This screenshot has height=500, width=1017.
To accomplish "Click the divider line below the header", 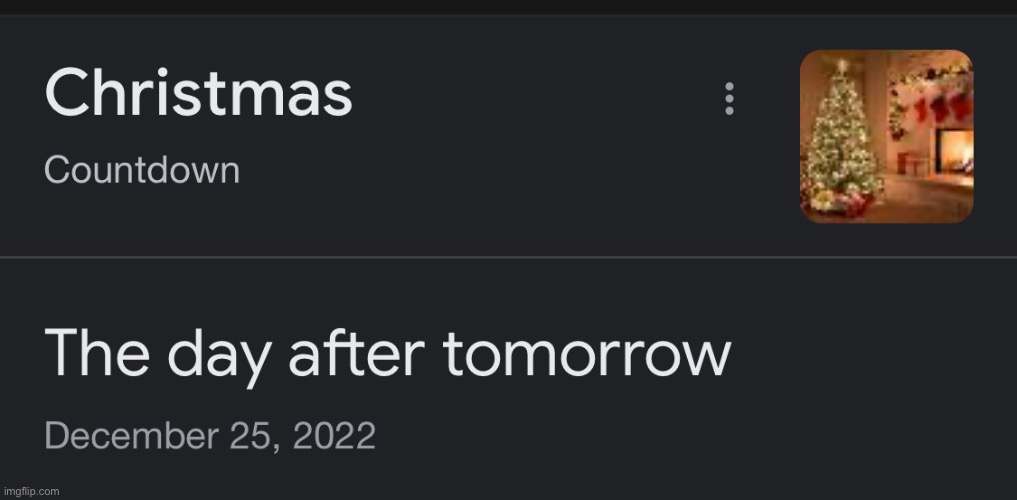I will 508,257.
